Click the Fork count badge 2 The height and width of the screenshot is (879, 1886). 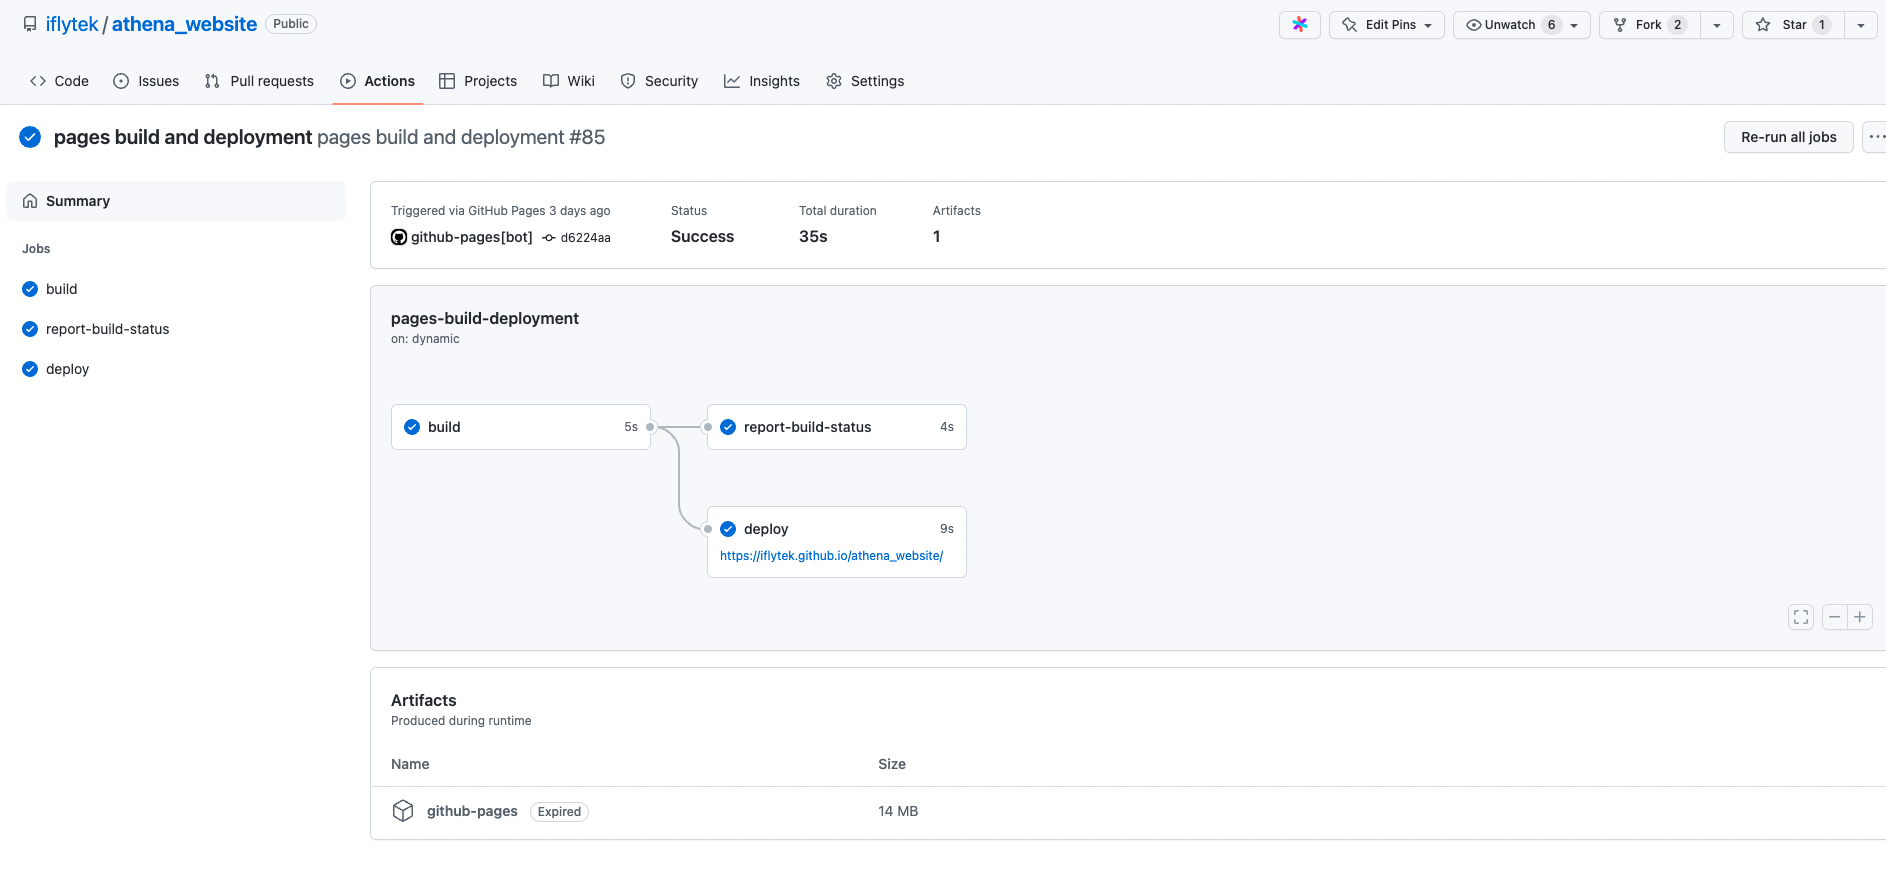coord(1677,25)
